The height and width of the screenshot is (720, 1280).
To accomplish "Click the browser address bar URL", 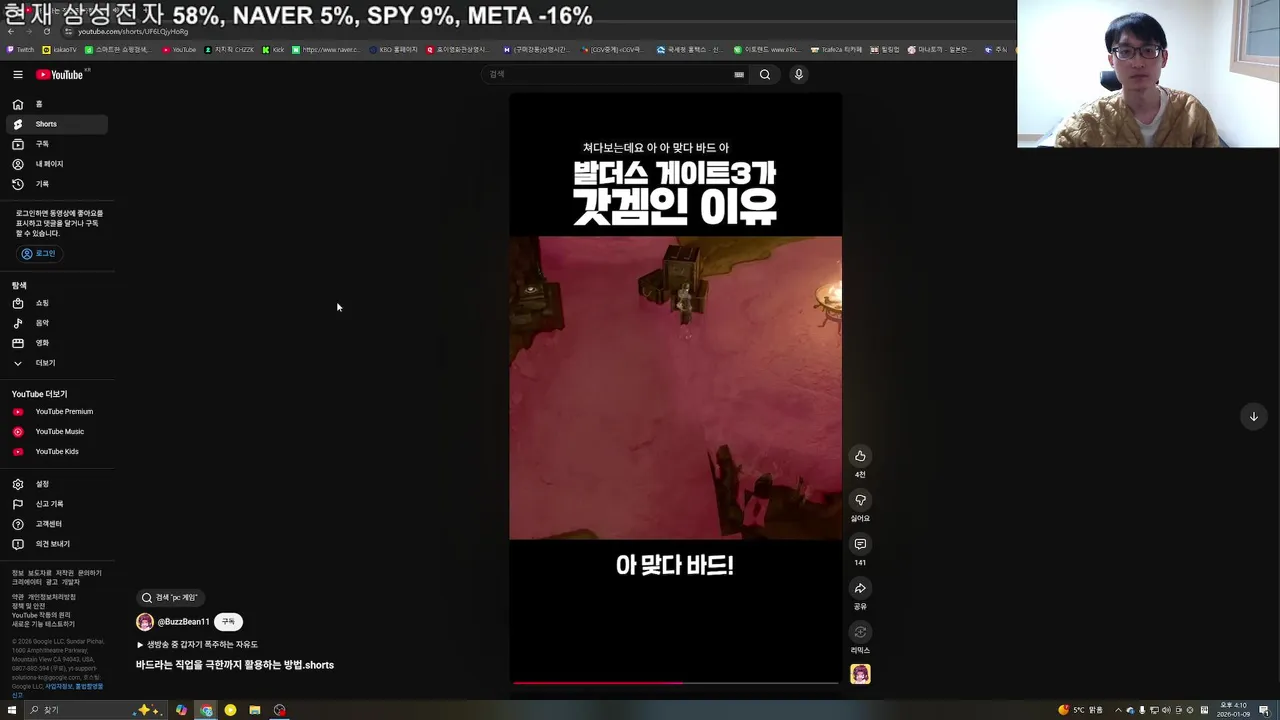I will click(x=133, y=31).
